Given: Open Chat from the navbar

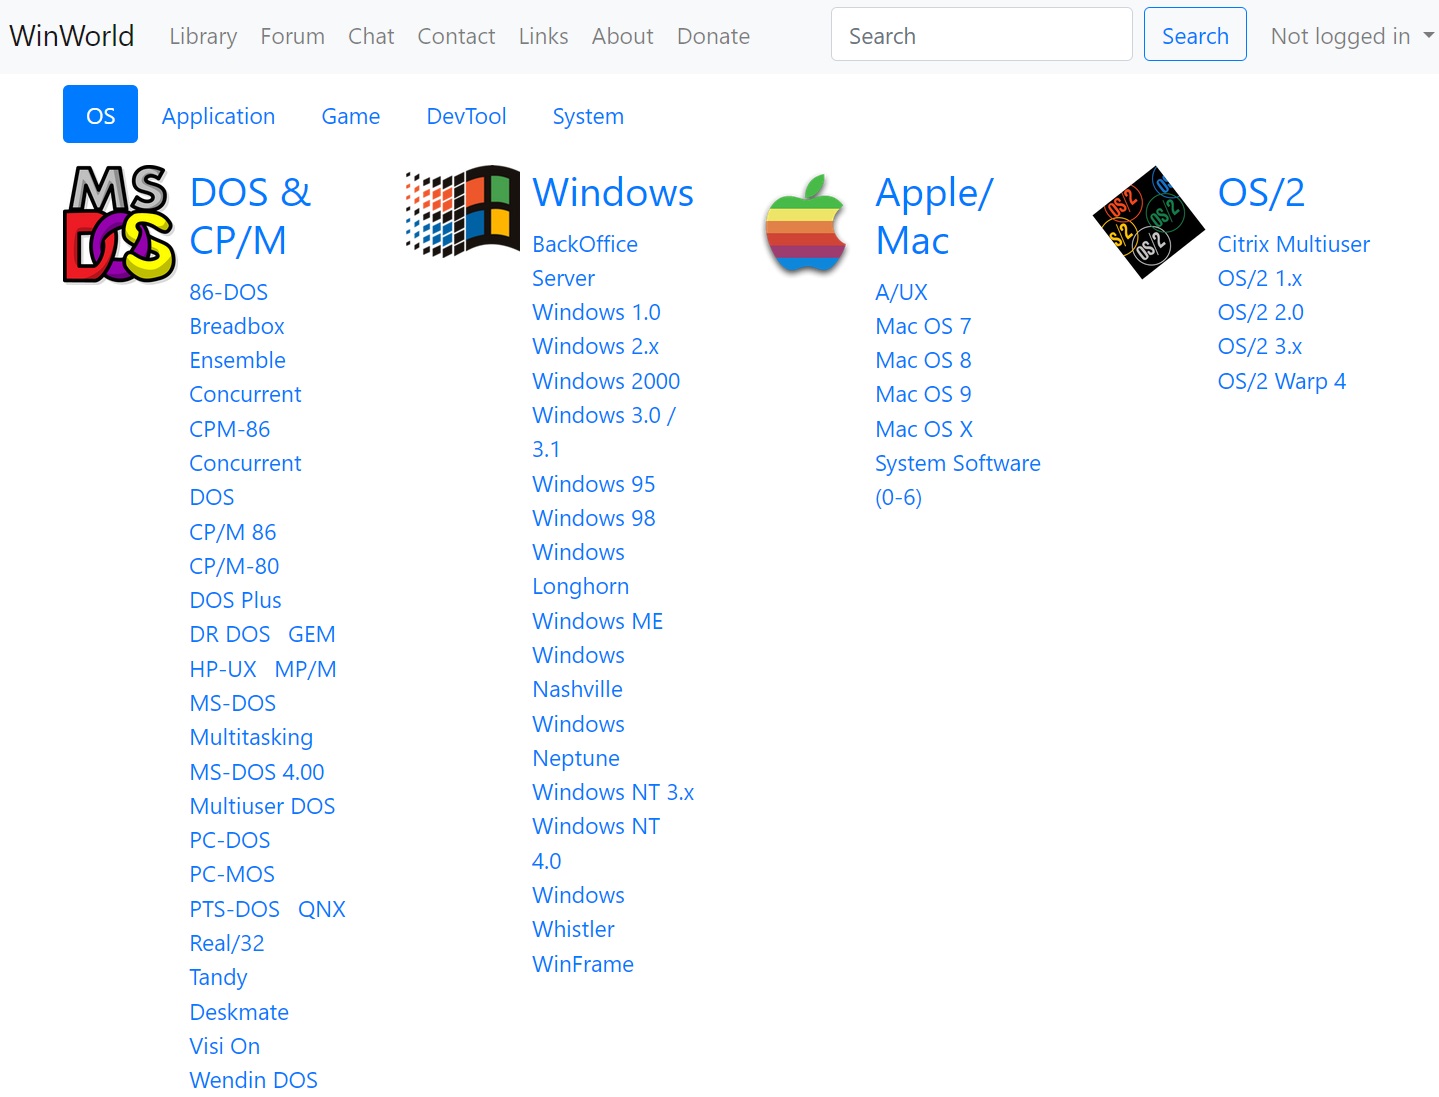Looking at the screenshot, I should point(371,36).
